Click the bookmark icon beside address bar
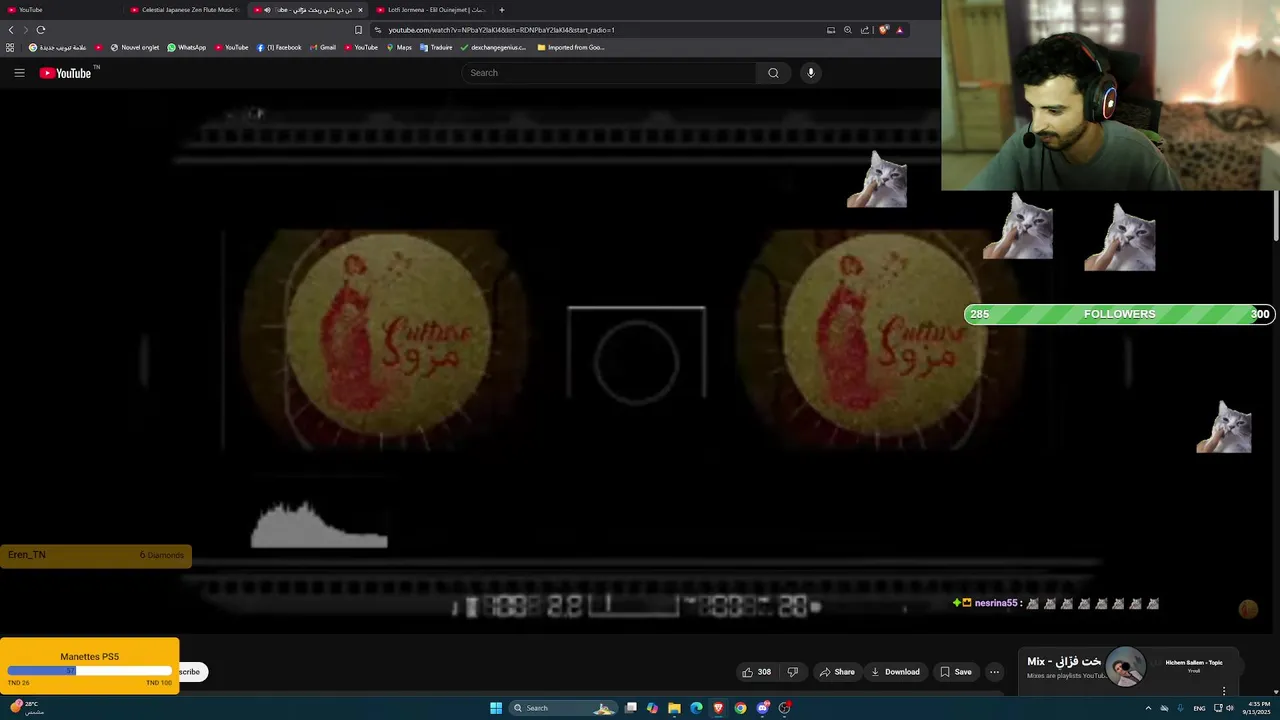The image size is (1280, 720). [x=358, y=30]
